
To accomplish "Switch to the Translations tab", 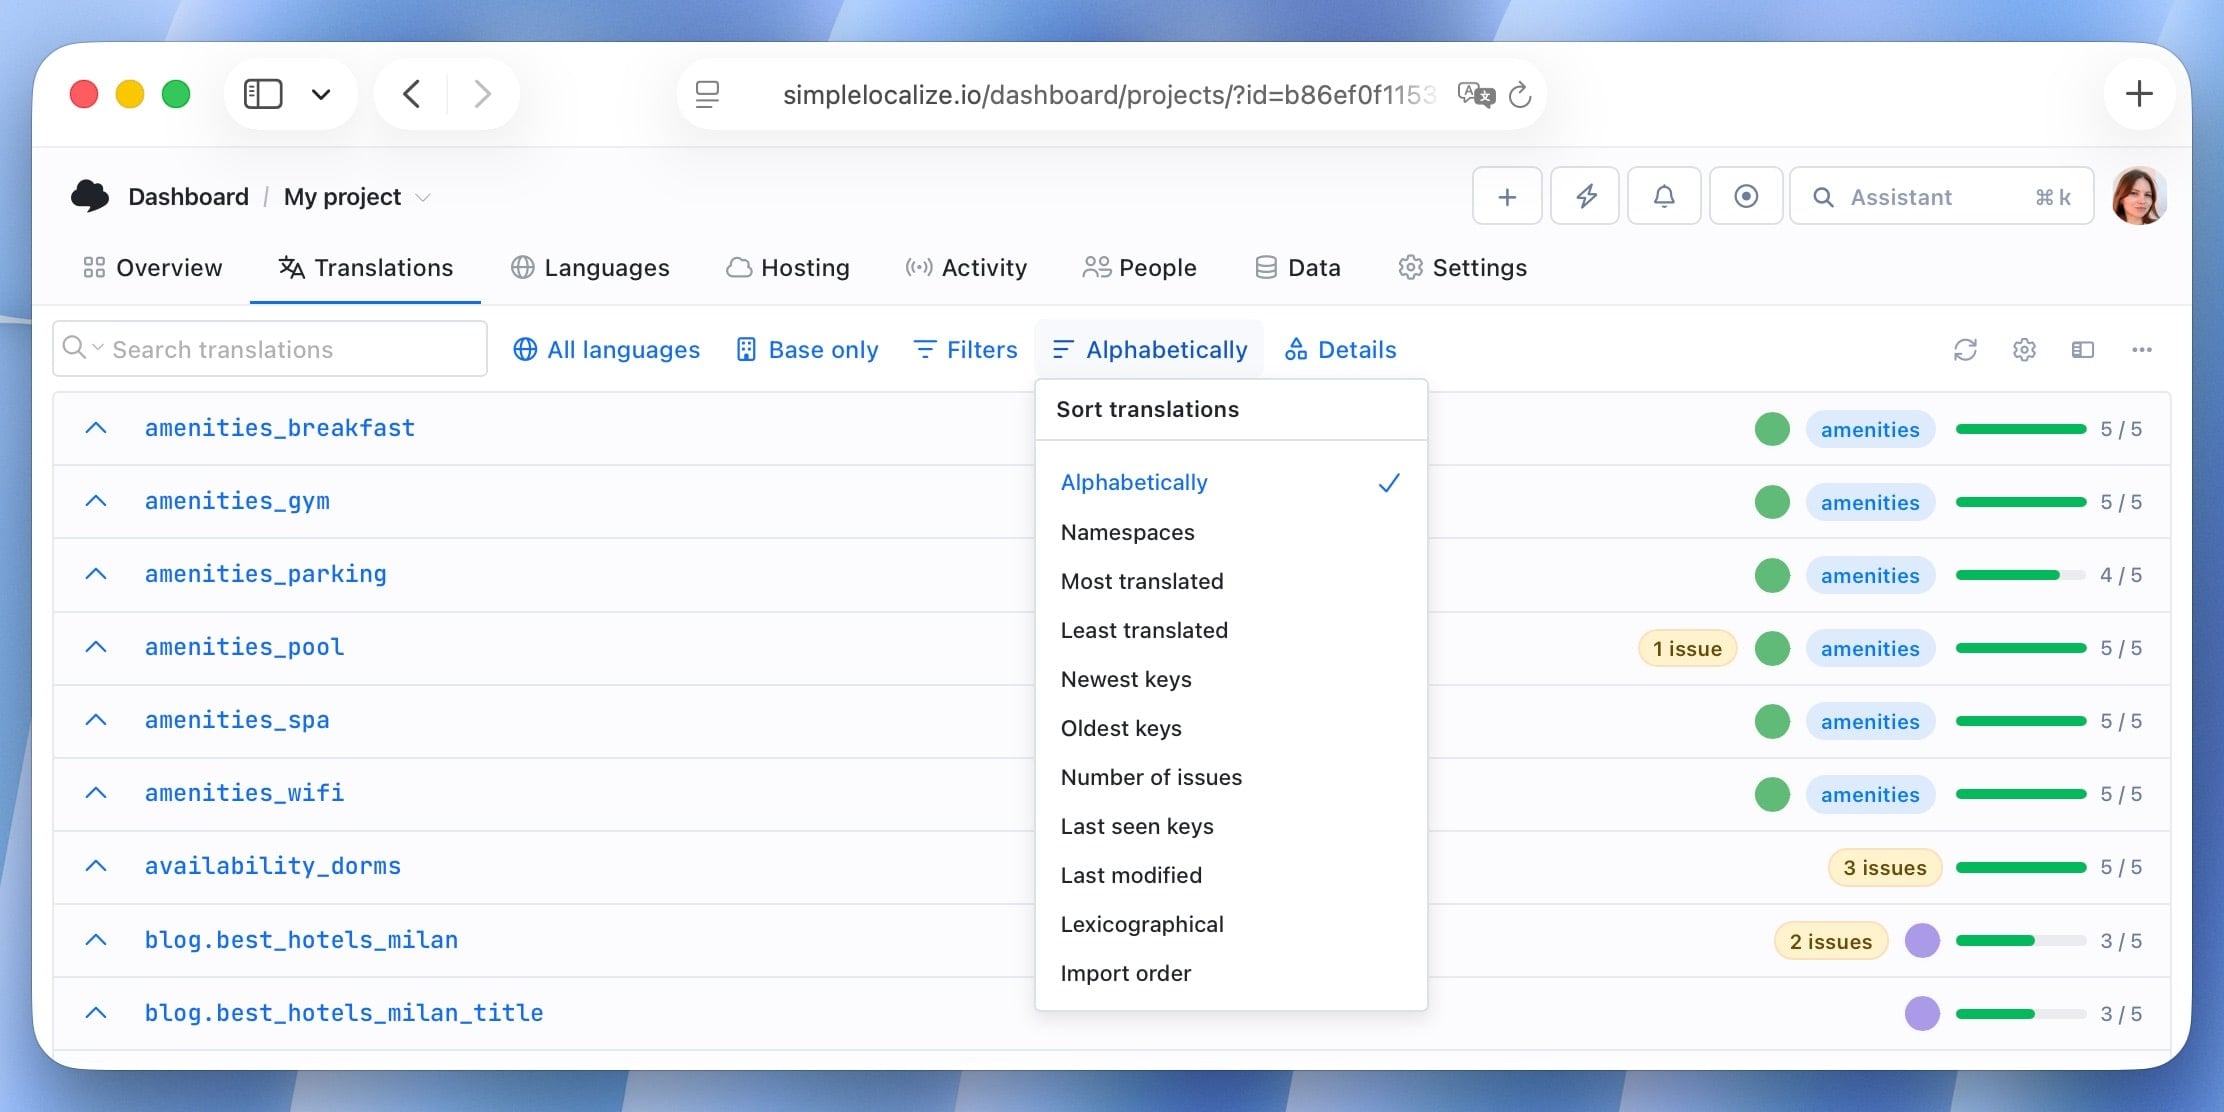I will [x=366, y=268].
